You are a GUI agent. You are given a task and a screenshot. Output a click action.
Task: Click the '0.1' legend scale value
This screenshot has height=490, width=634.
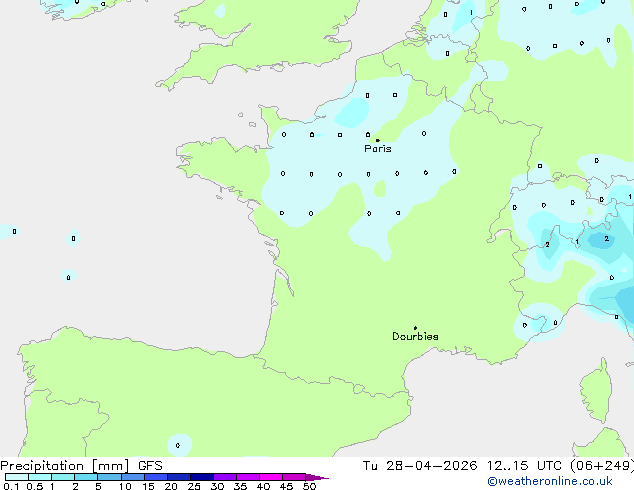tap(11, 486)
